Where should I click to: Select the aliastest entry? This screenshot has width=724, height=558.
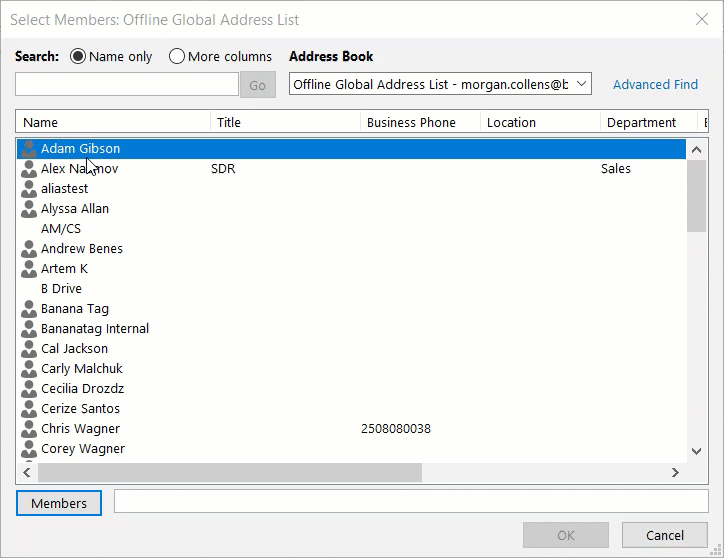(351, 188)
